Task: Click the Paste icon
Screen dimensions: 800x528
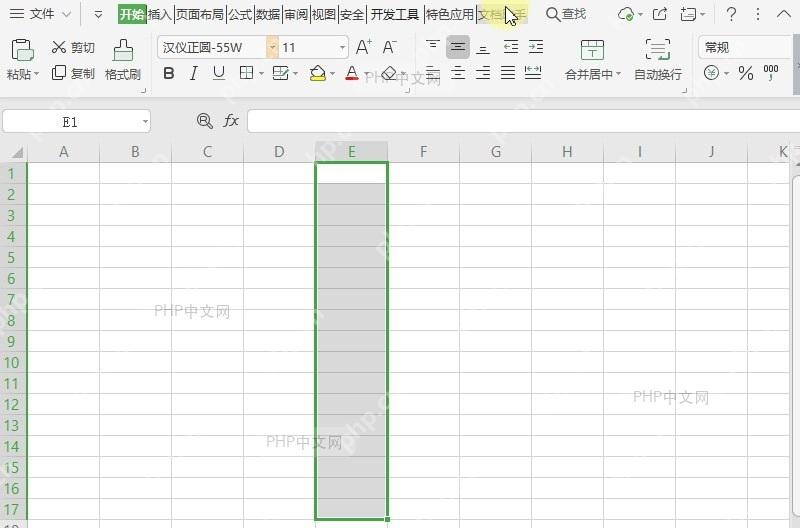Action: pos(21,50)
